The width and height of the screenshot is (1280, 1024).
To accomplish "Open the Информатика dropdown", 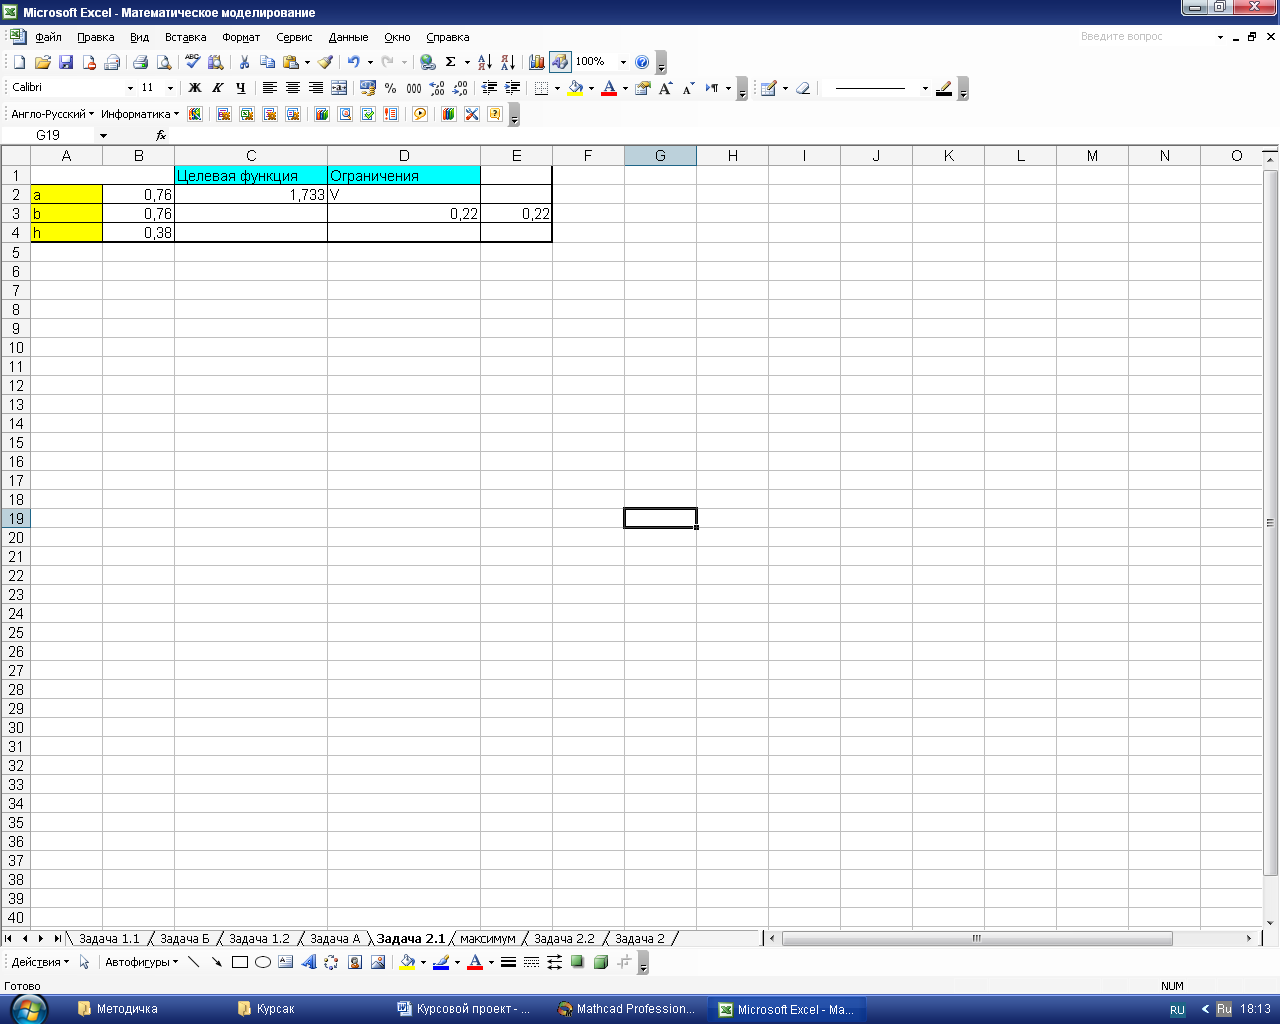I will point(140,114).
